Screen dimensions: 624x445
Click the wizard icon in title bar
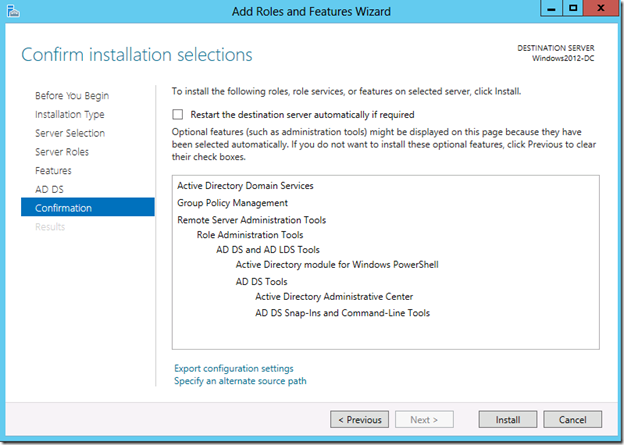coord(13,11)
